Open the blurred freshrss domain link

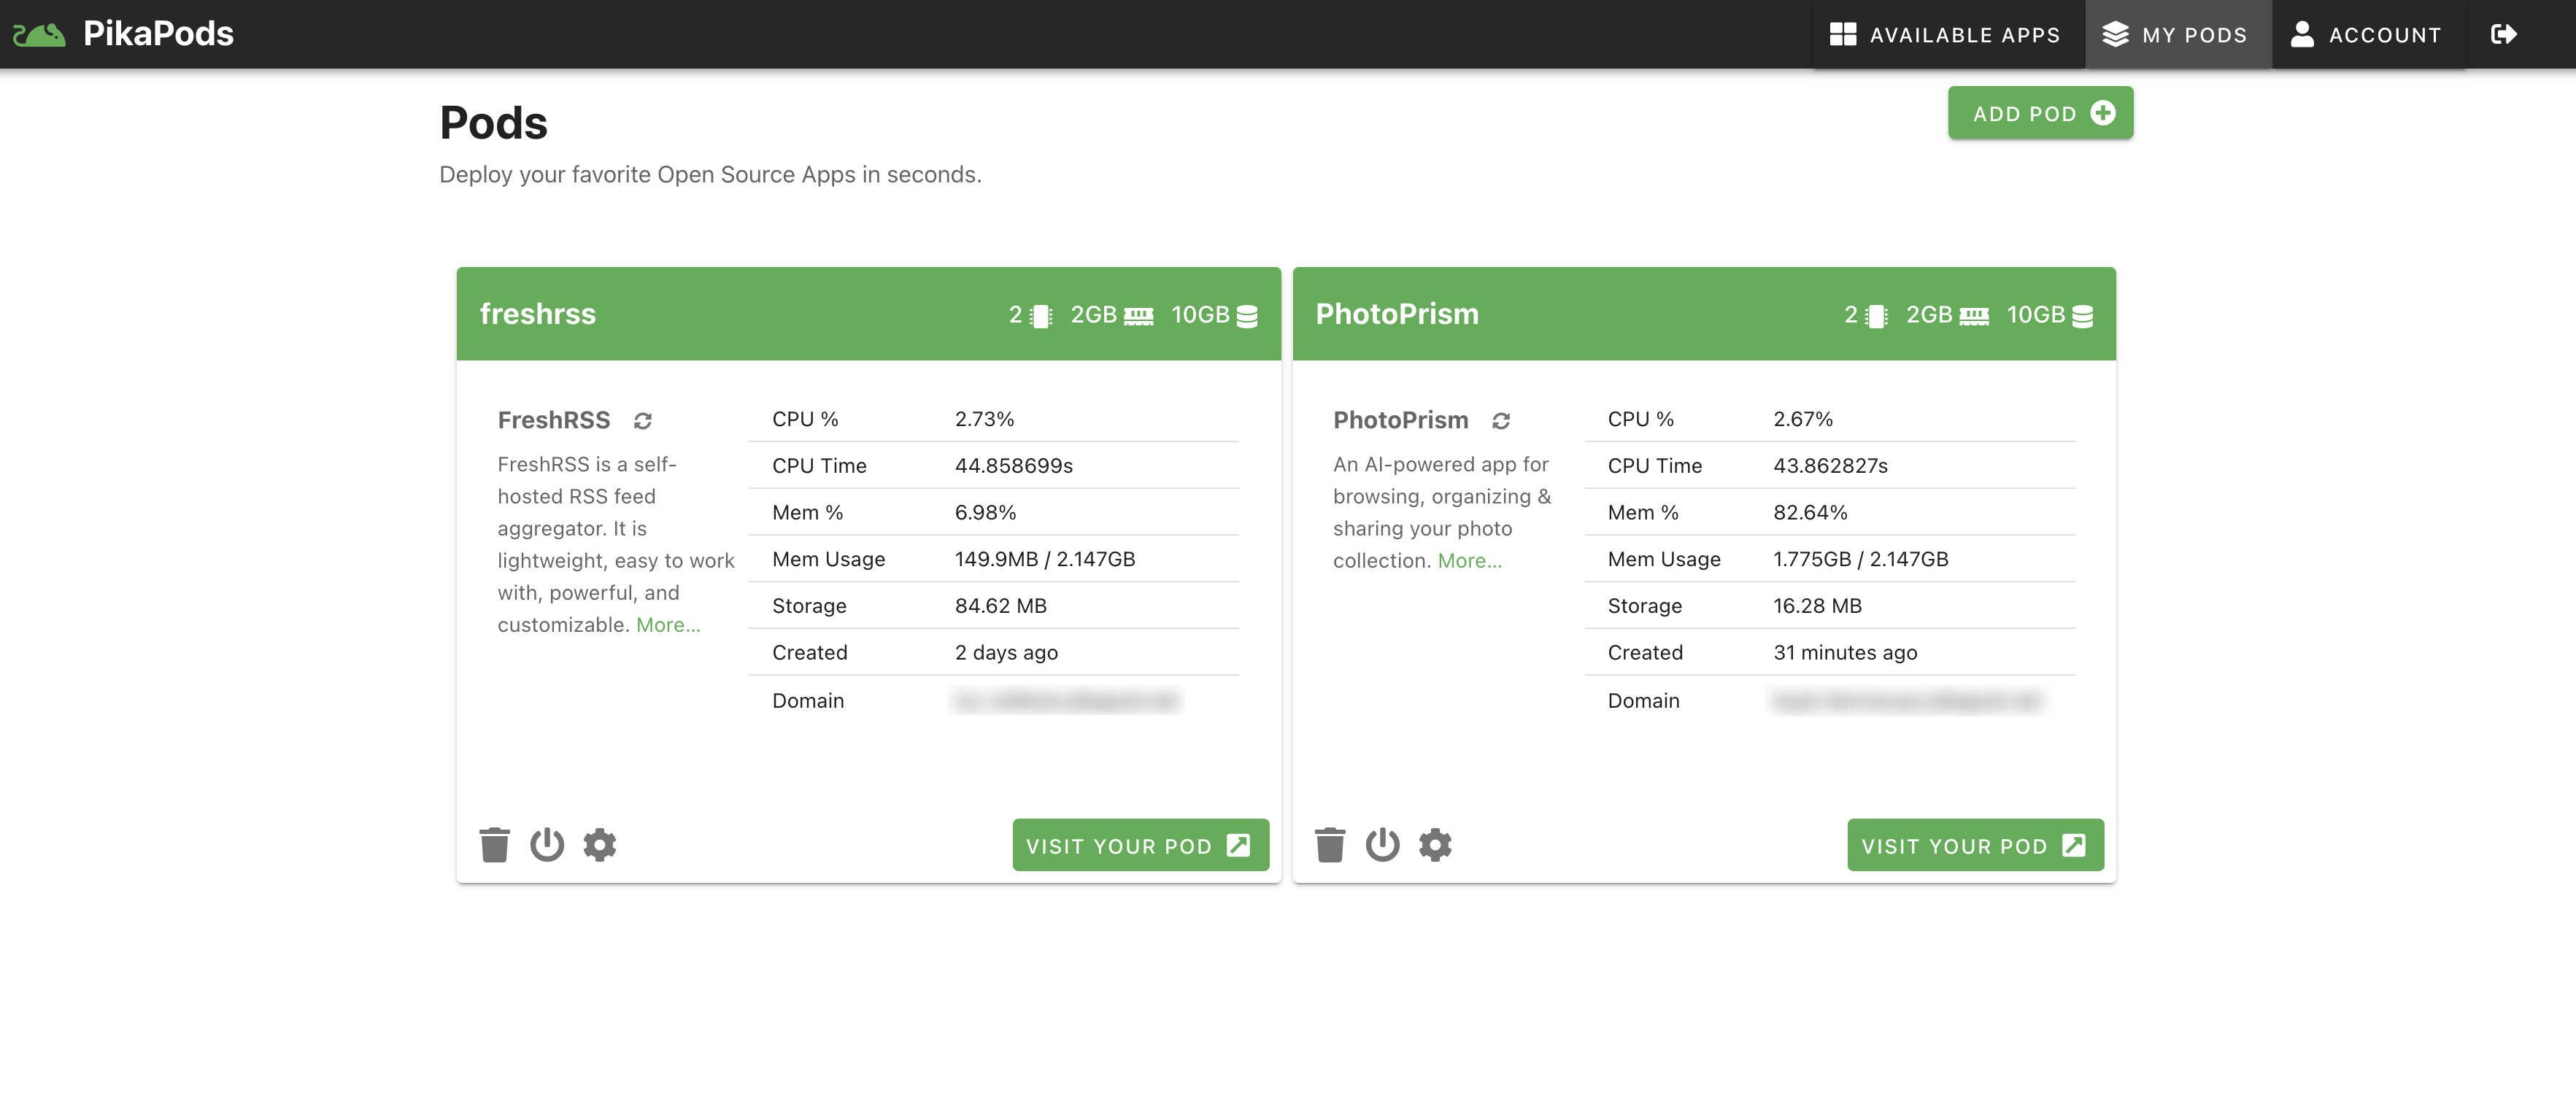1066,701
